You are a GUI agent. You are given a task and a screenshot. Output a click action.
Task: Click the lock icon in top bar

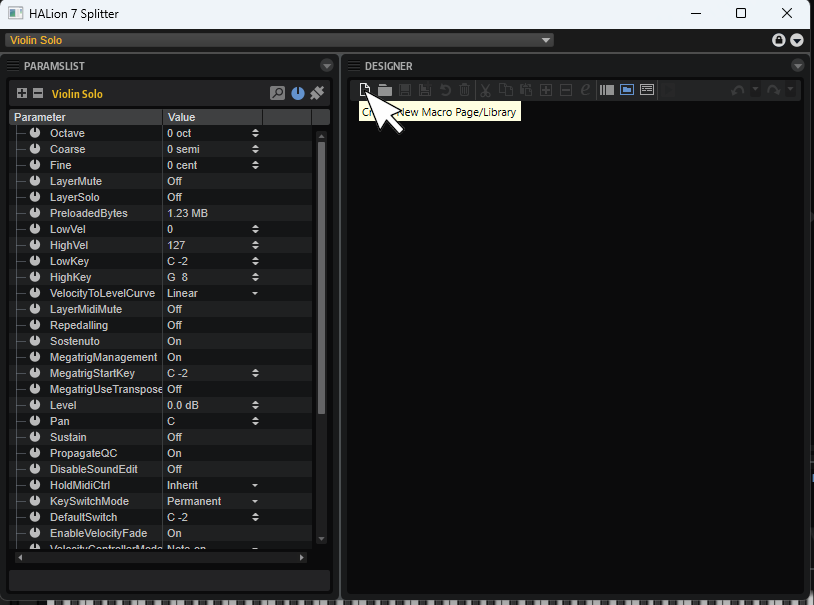[779, 40]
